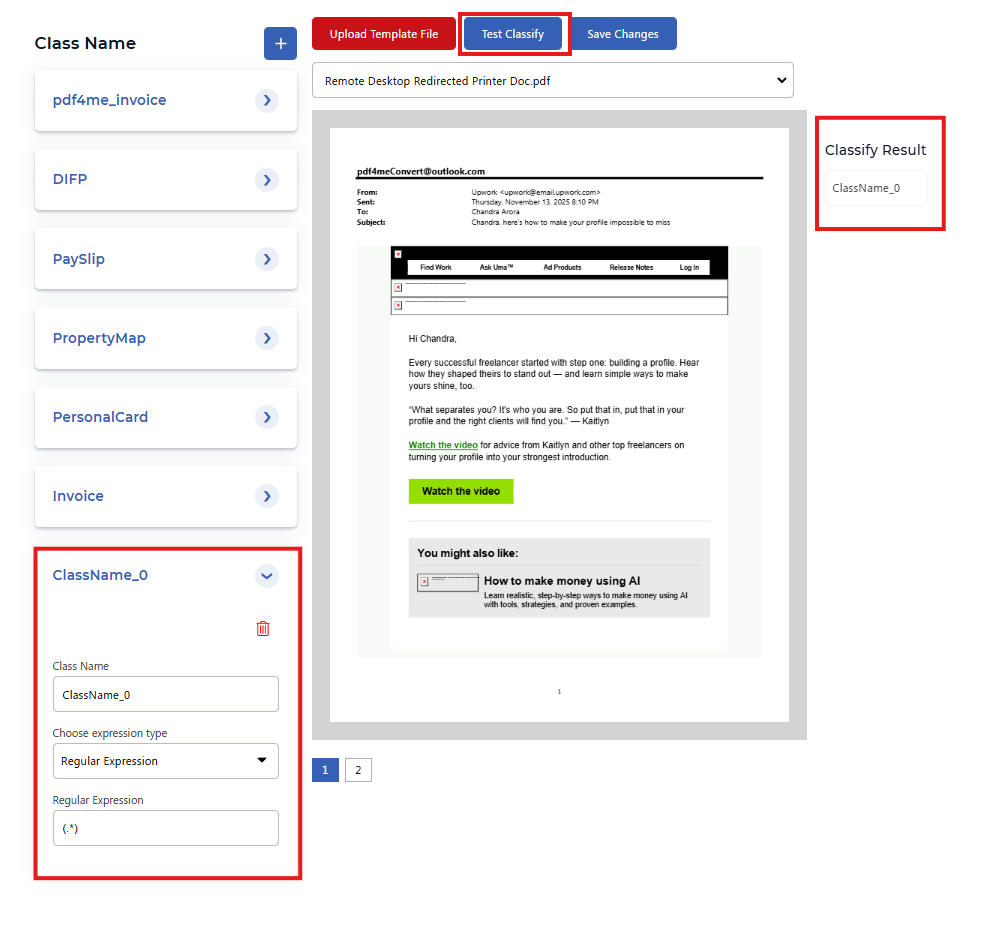Click the PropertyMap chevron icon
Image resolution: width=1007 pixels, height=935 pixels.
266,338
